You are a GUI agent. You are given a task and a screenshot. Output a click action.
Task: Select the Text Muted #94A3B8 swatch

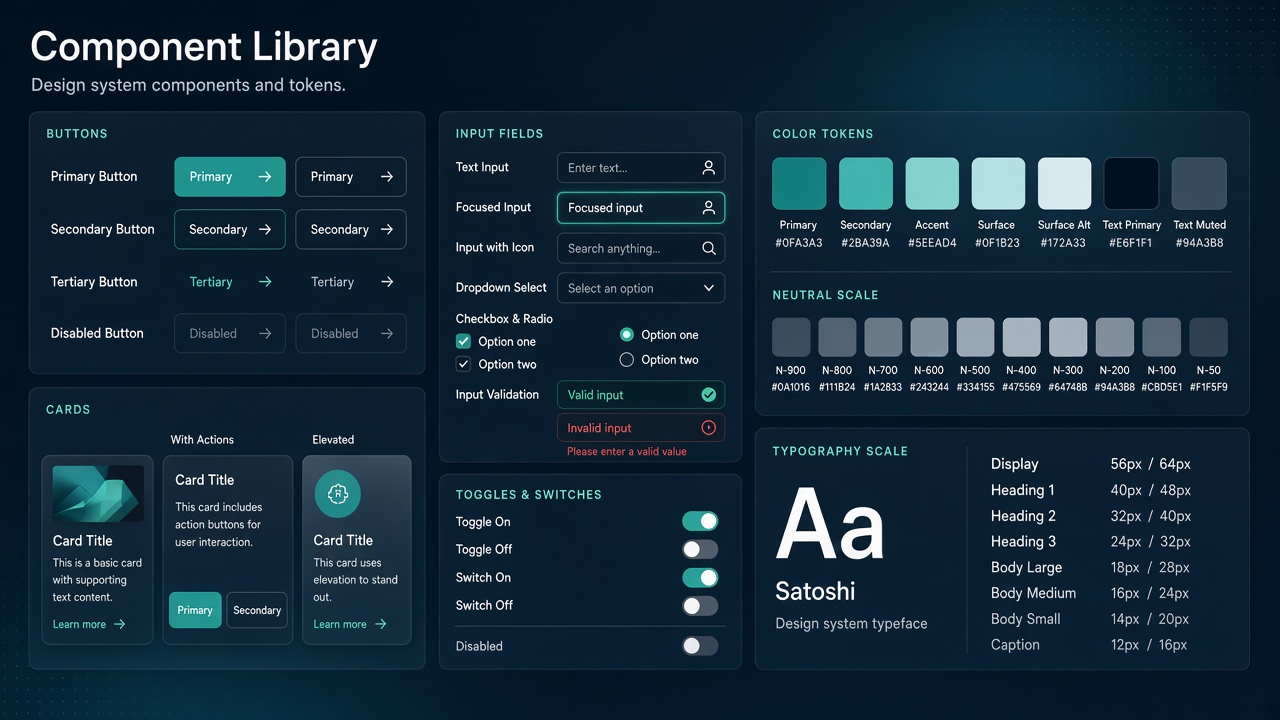click(1199, 184)
